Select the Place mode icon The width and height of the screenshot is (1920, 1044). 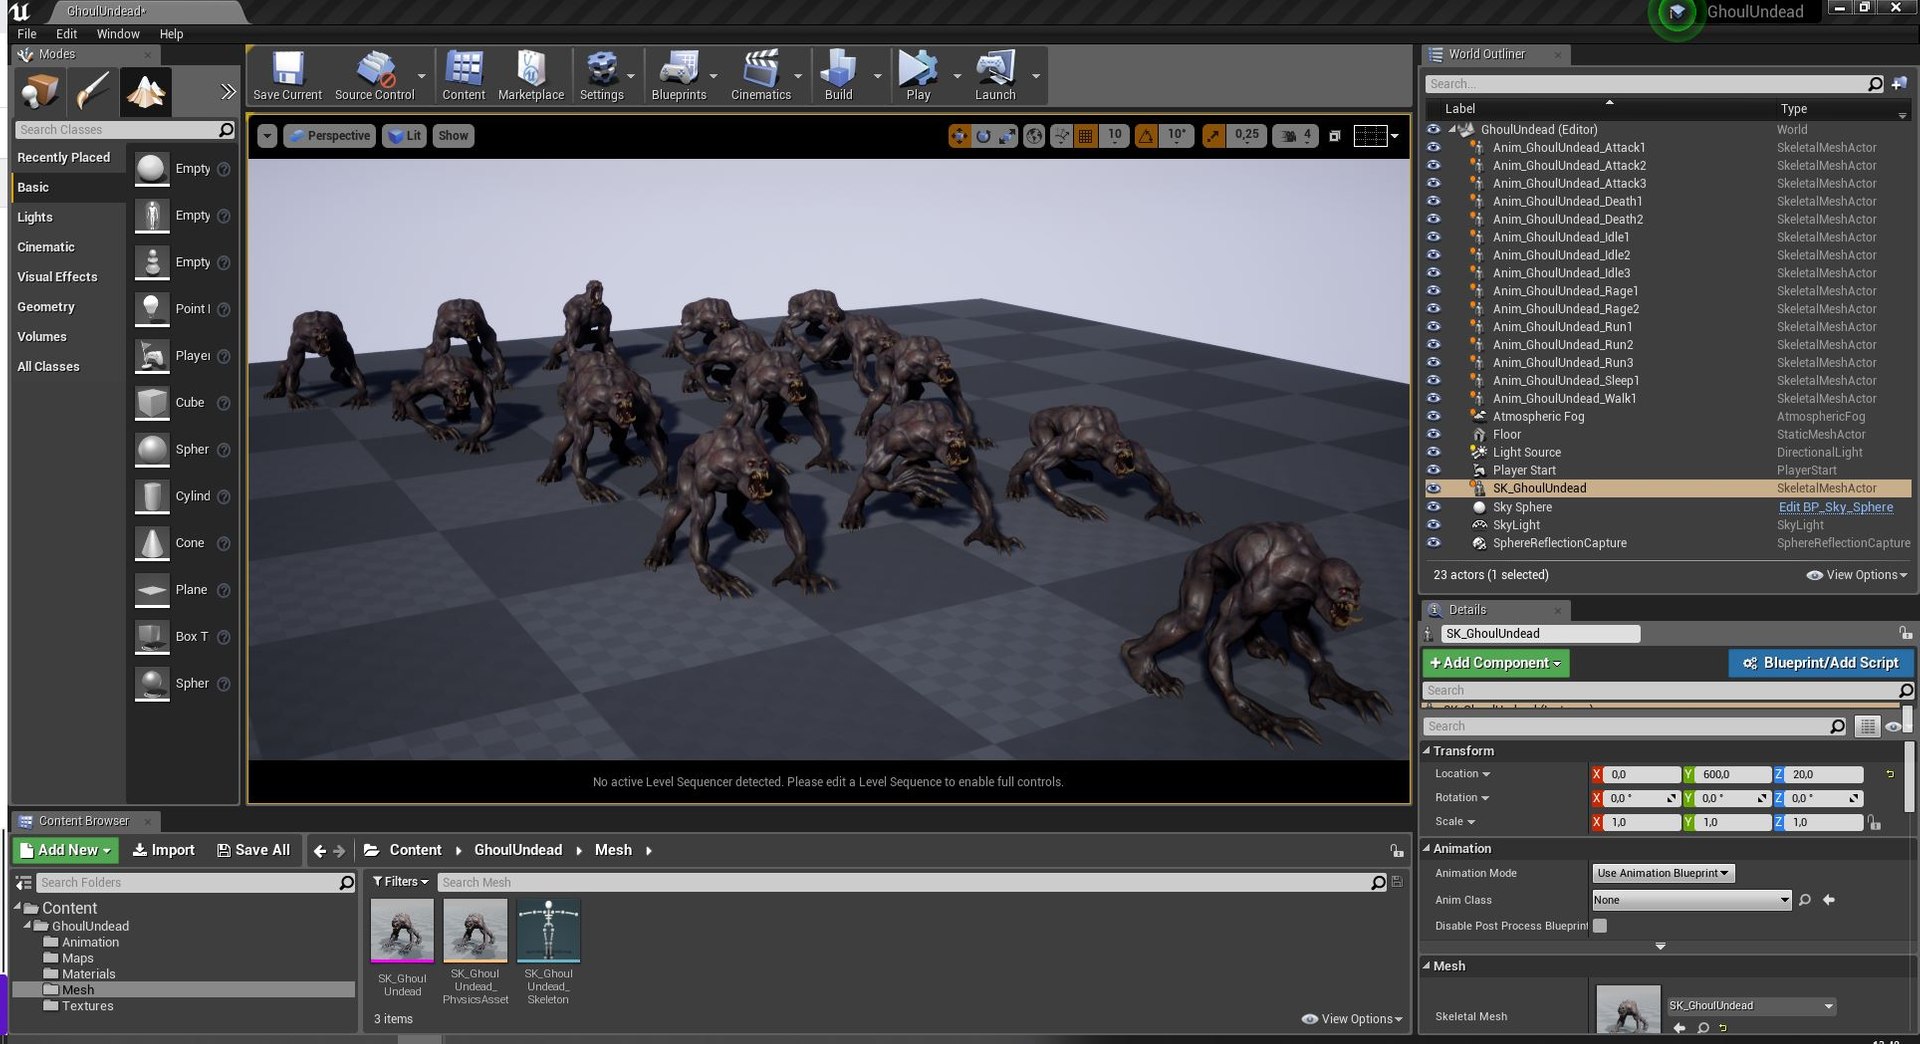tap(40, 92)
